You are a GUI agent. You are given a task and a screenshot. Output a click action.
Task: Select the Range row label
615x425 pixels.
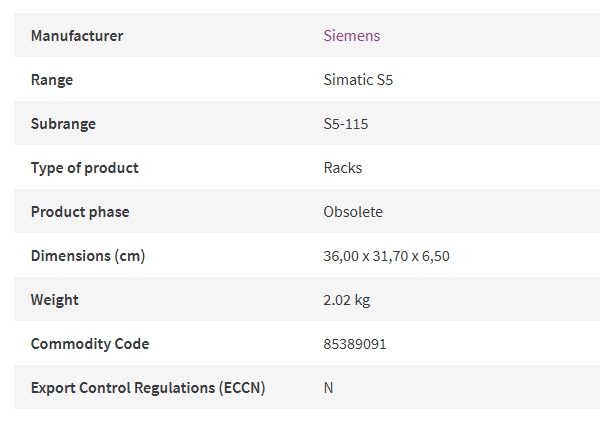(x=52, y=80)
